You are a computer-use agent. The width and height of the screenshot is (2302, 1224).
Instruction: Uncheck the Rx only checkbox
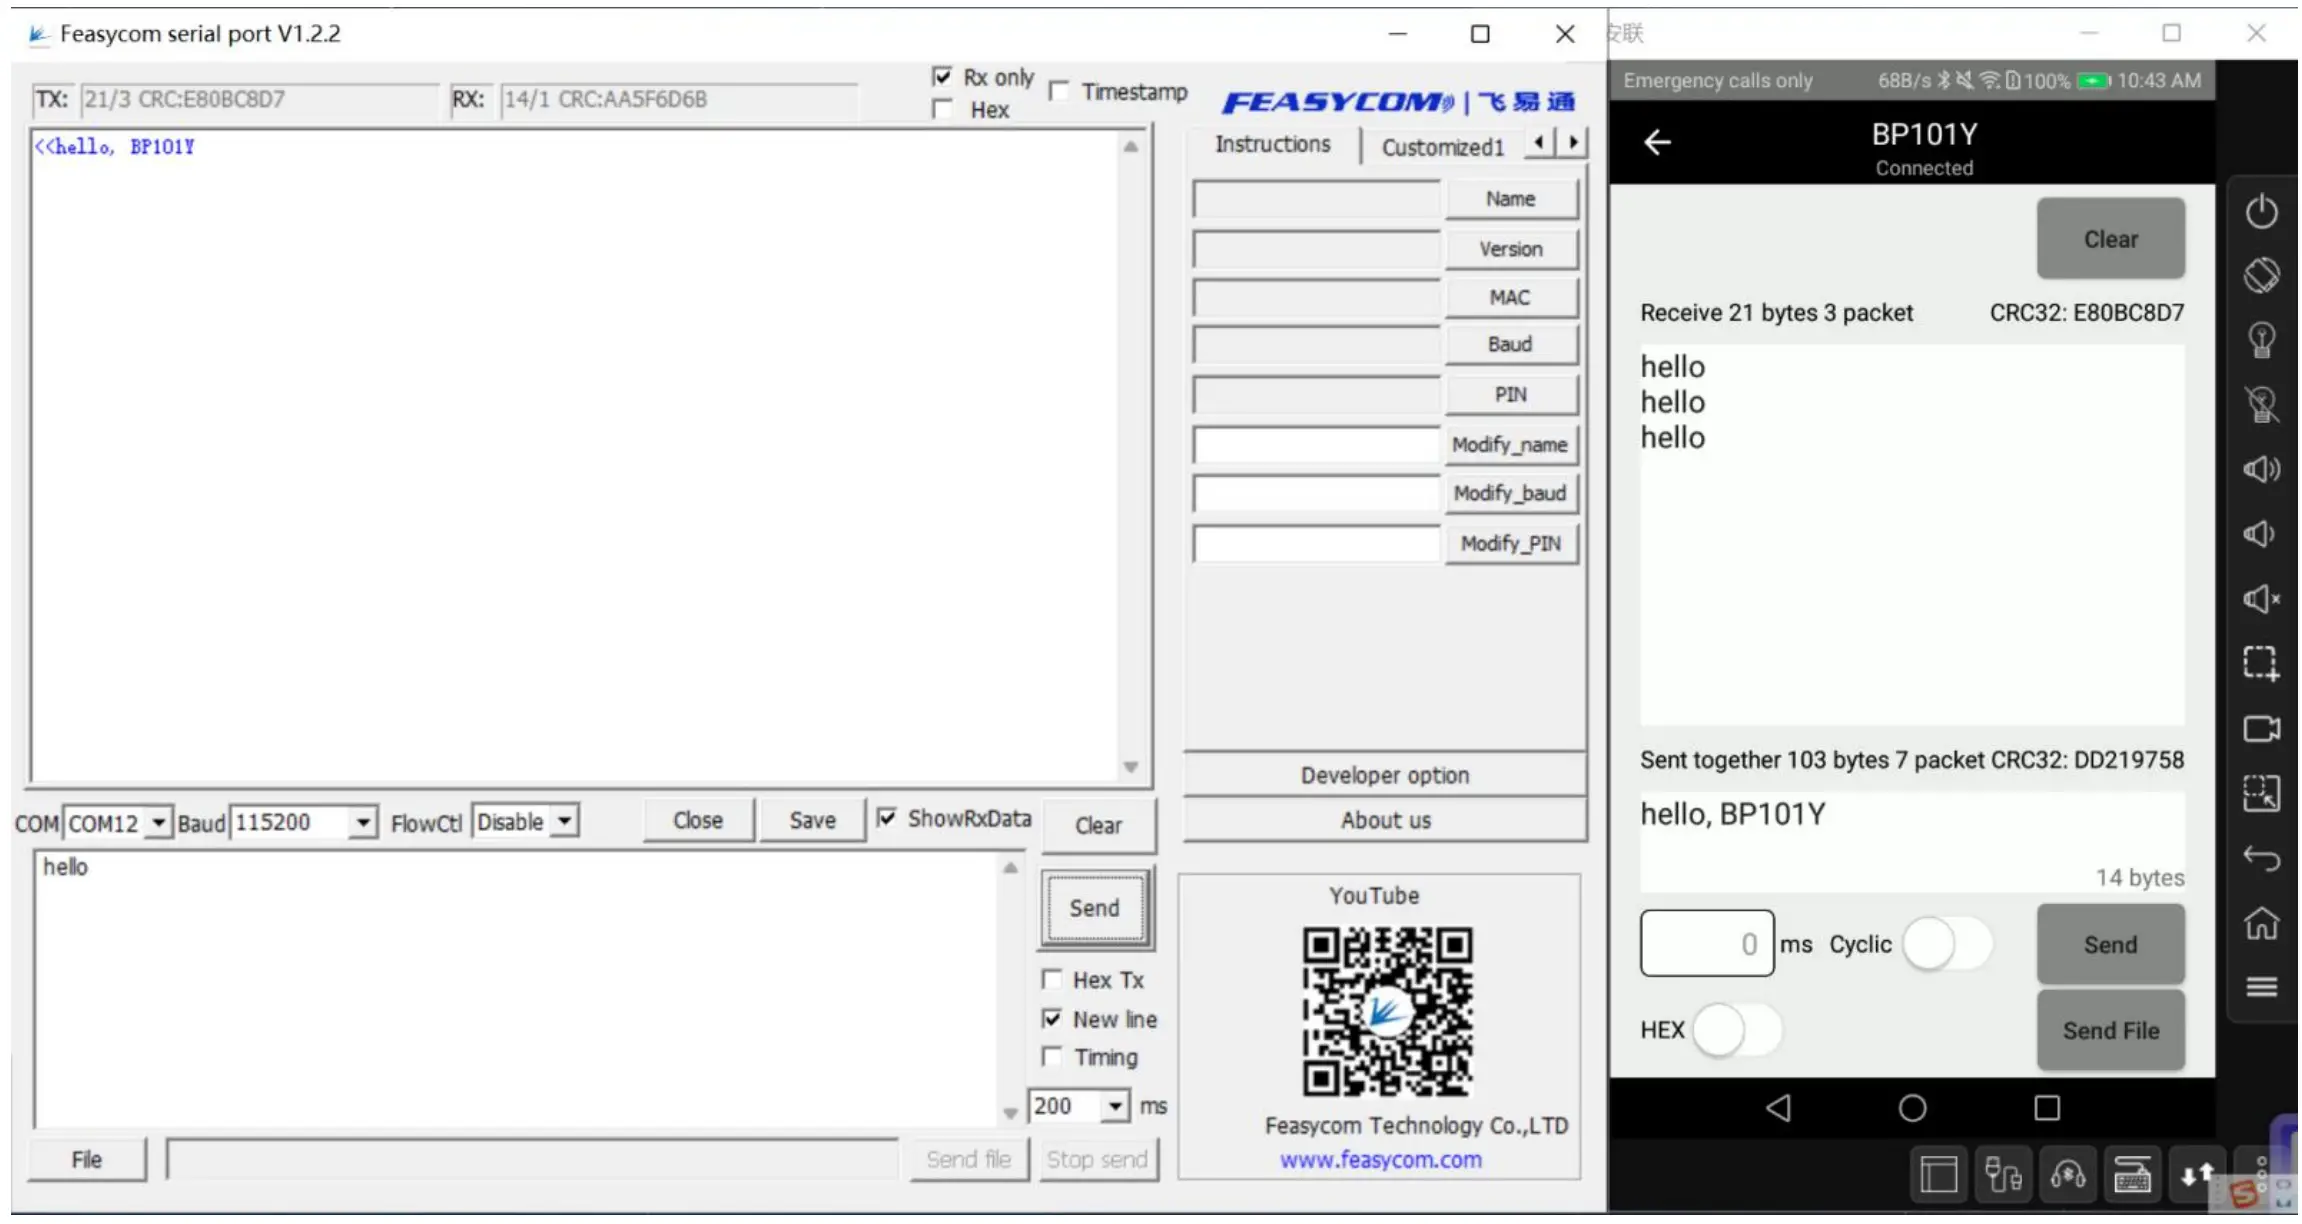tap(942, 77)
